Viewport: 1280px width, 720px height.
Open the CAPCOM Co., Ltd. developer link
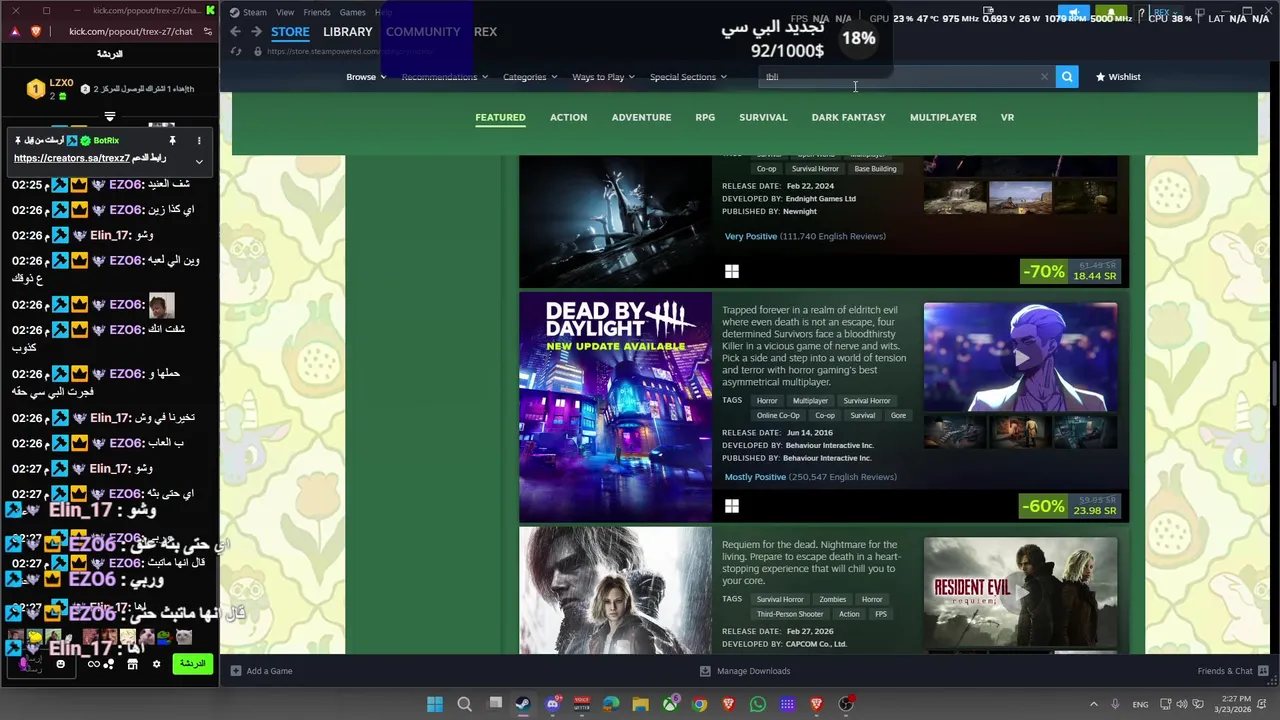pyautogui.click(x=816, y=644)
